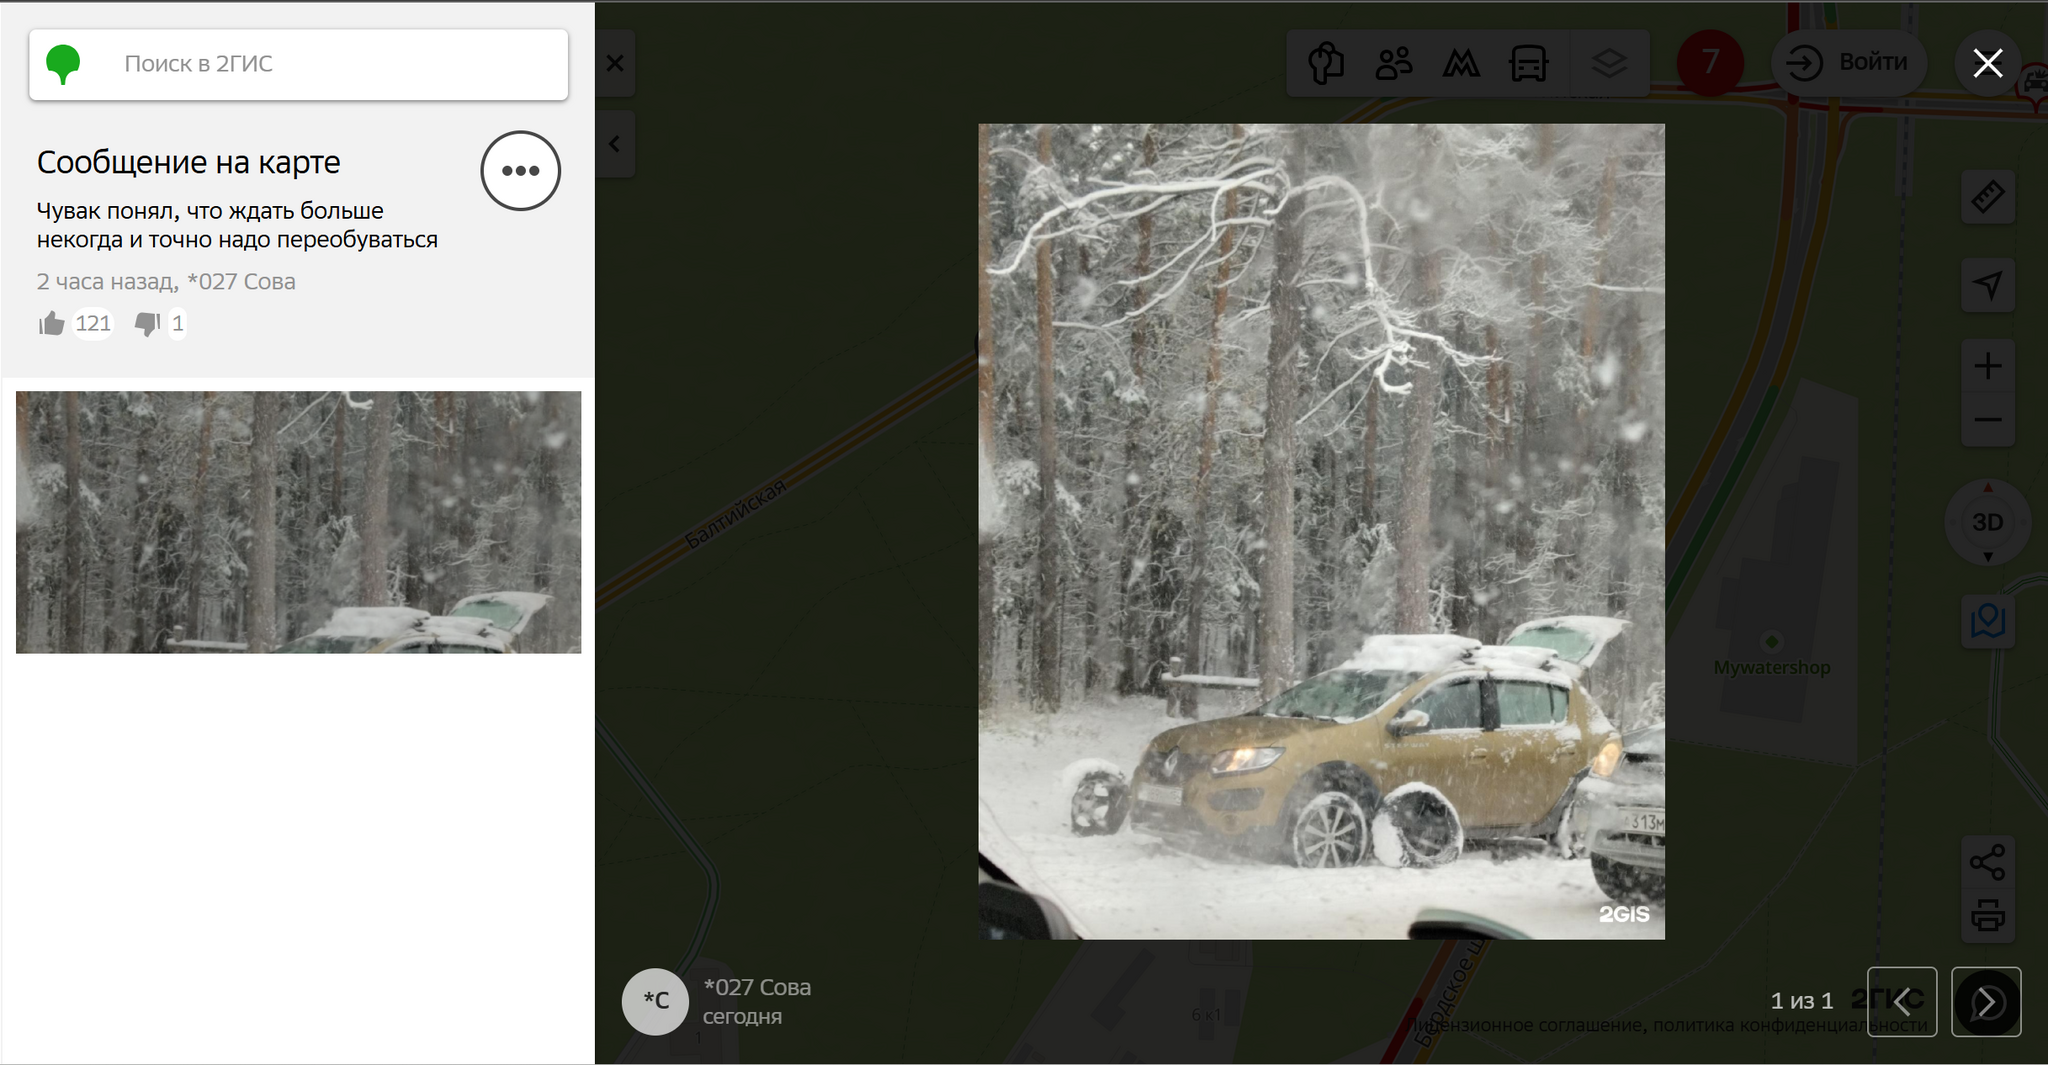Click the print map icon
Screen dimensions: 2048x1065
tap(1987, 915)
